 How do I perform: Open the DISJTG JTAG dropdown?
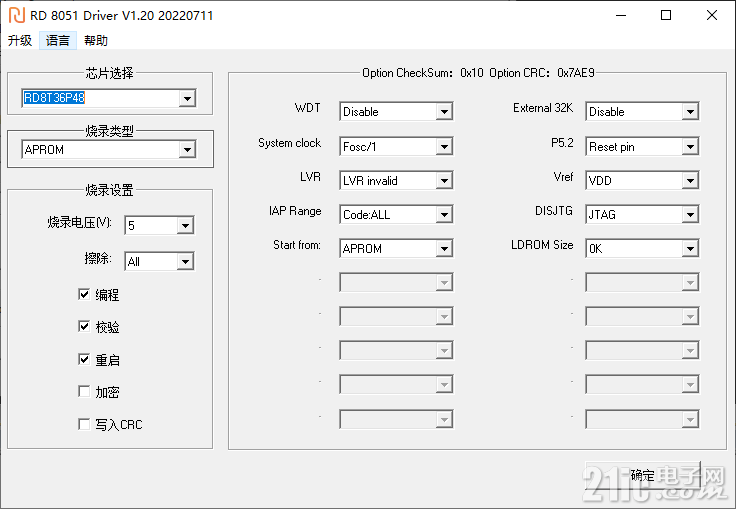pos(642,215)
